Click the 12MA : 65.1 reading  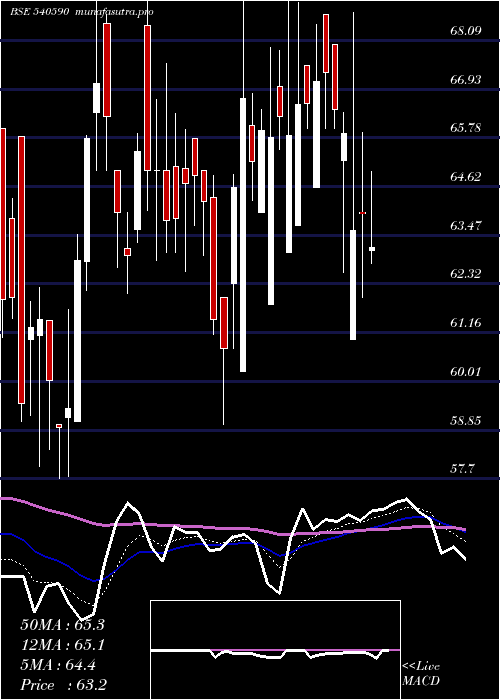(x=62, y=645)
